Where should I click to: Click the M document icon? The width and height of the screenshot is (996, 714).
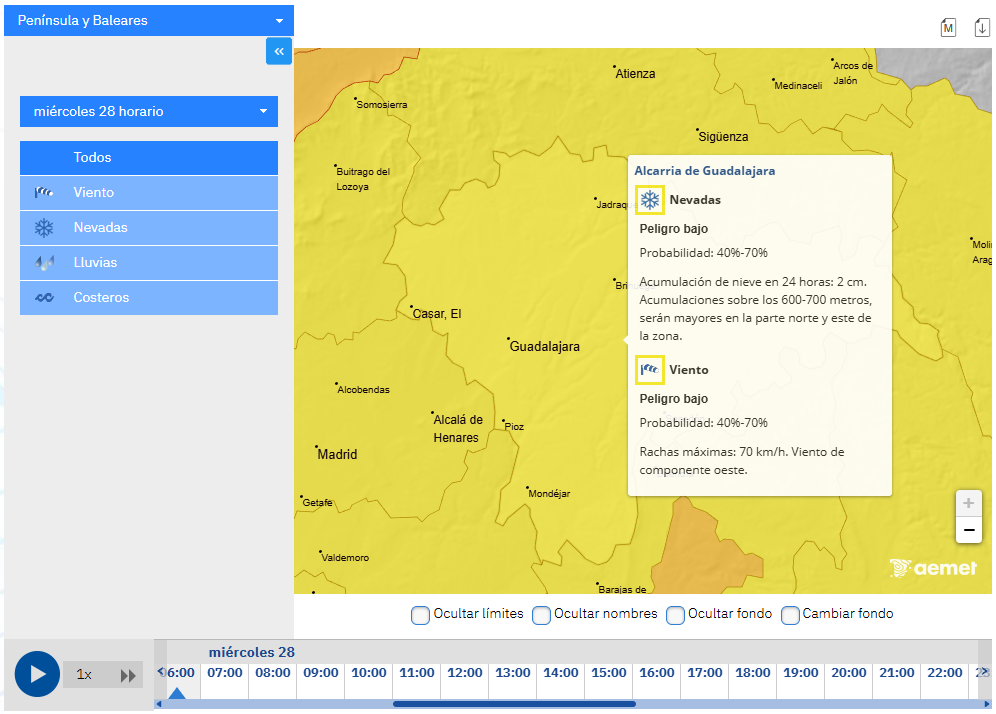948,27
